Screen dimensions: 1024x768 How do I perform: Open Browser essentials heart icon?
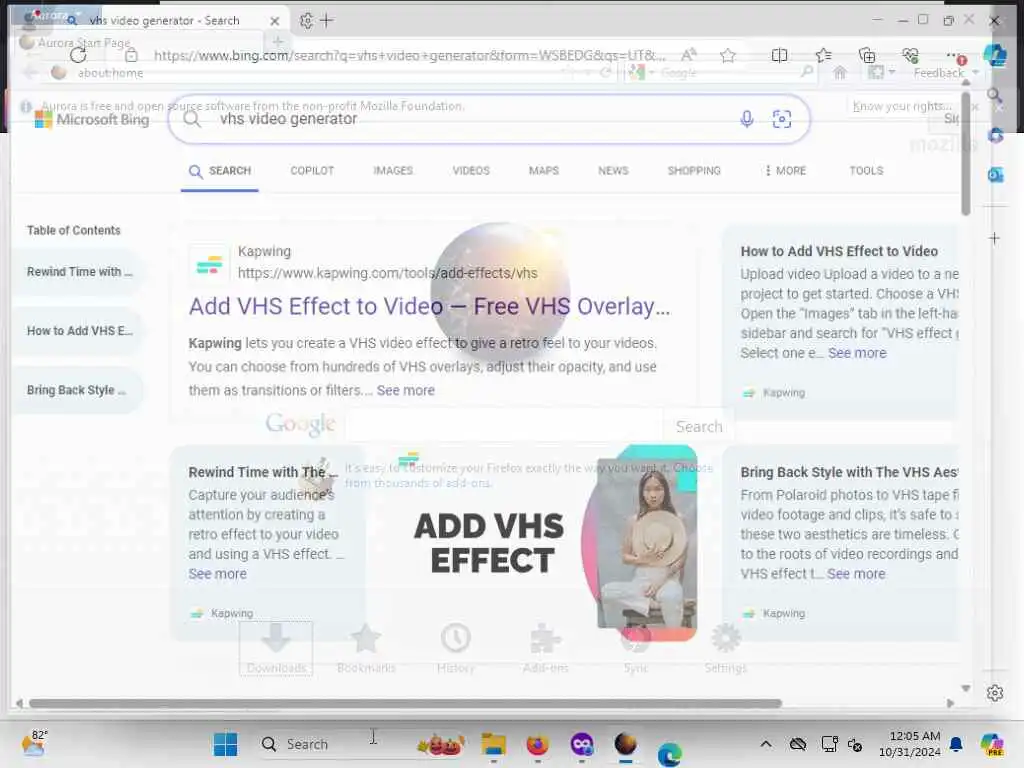point(910,56)
